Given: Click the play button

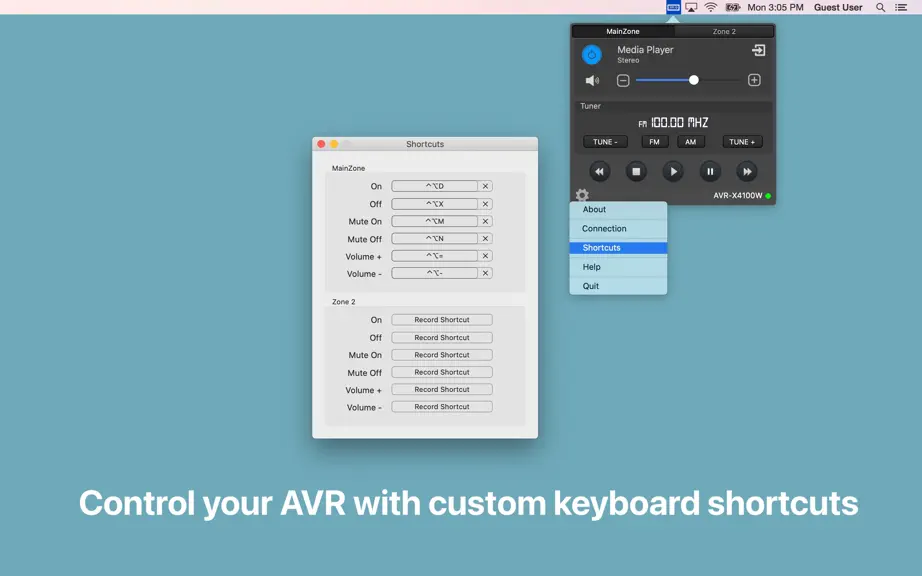Looking at the screenshot, I should click(673, 172).
